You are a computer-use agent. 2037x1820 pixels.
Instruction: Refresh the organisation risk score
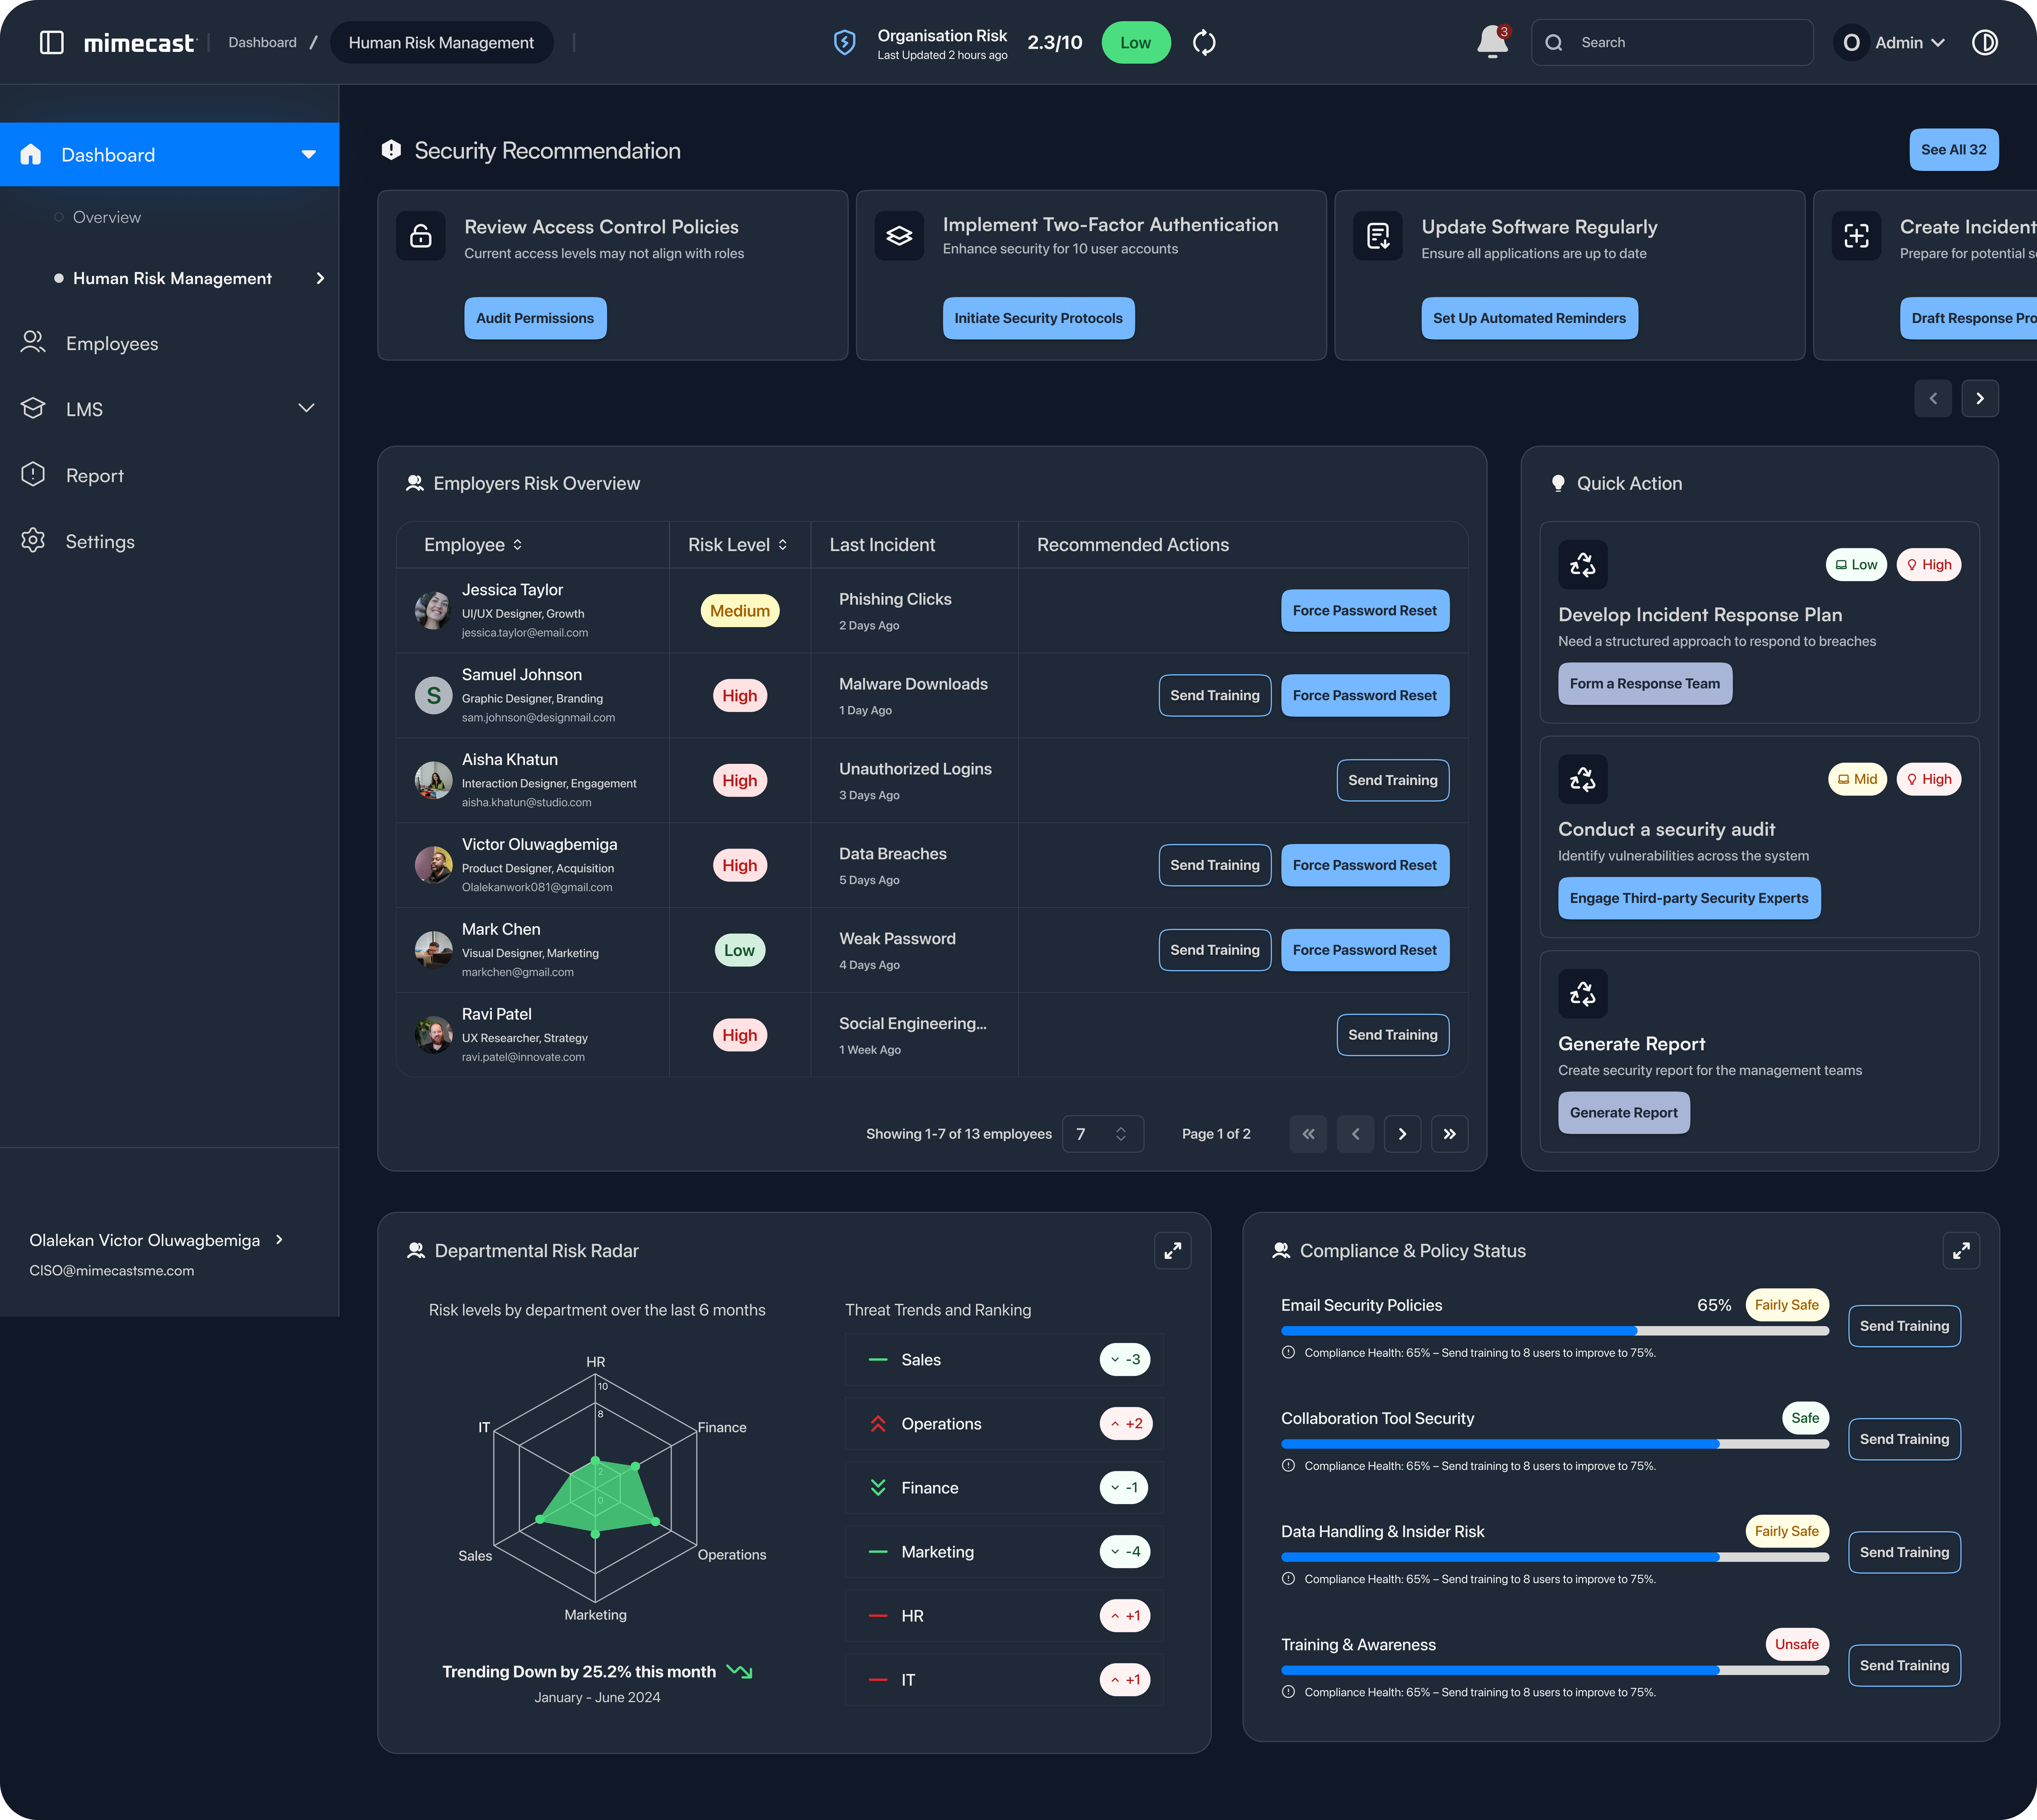pos(1204,42)
